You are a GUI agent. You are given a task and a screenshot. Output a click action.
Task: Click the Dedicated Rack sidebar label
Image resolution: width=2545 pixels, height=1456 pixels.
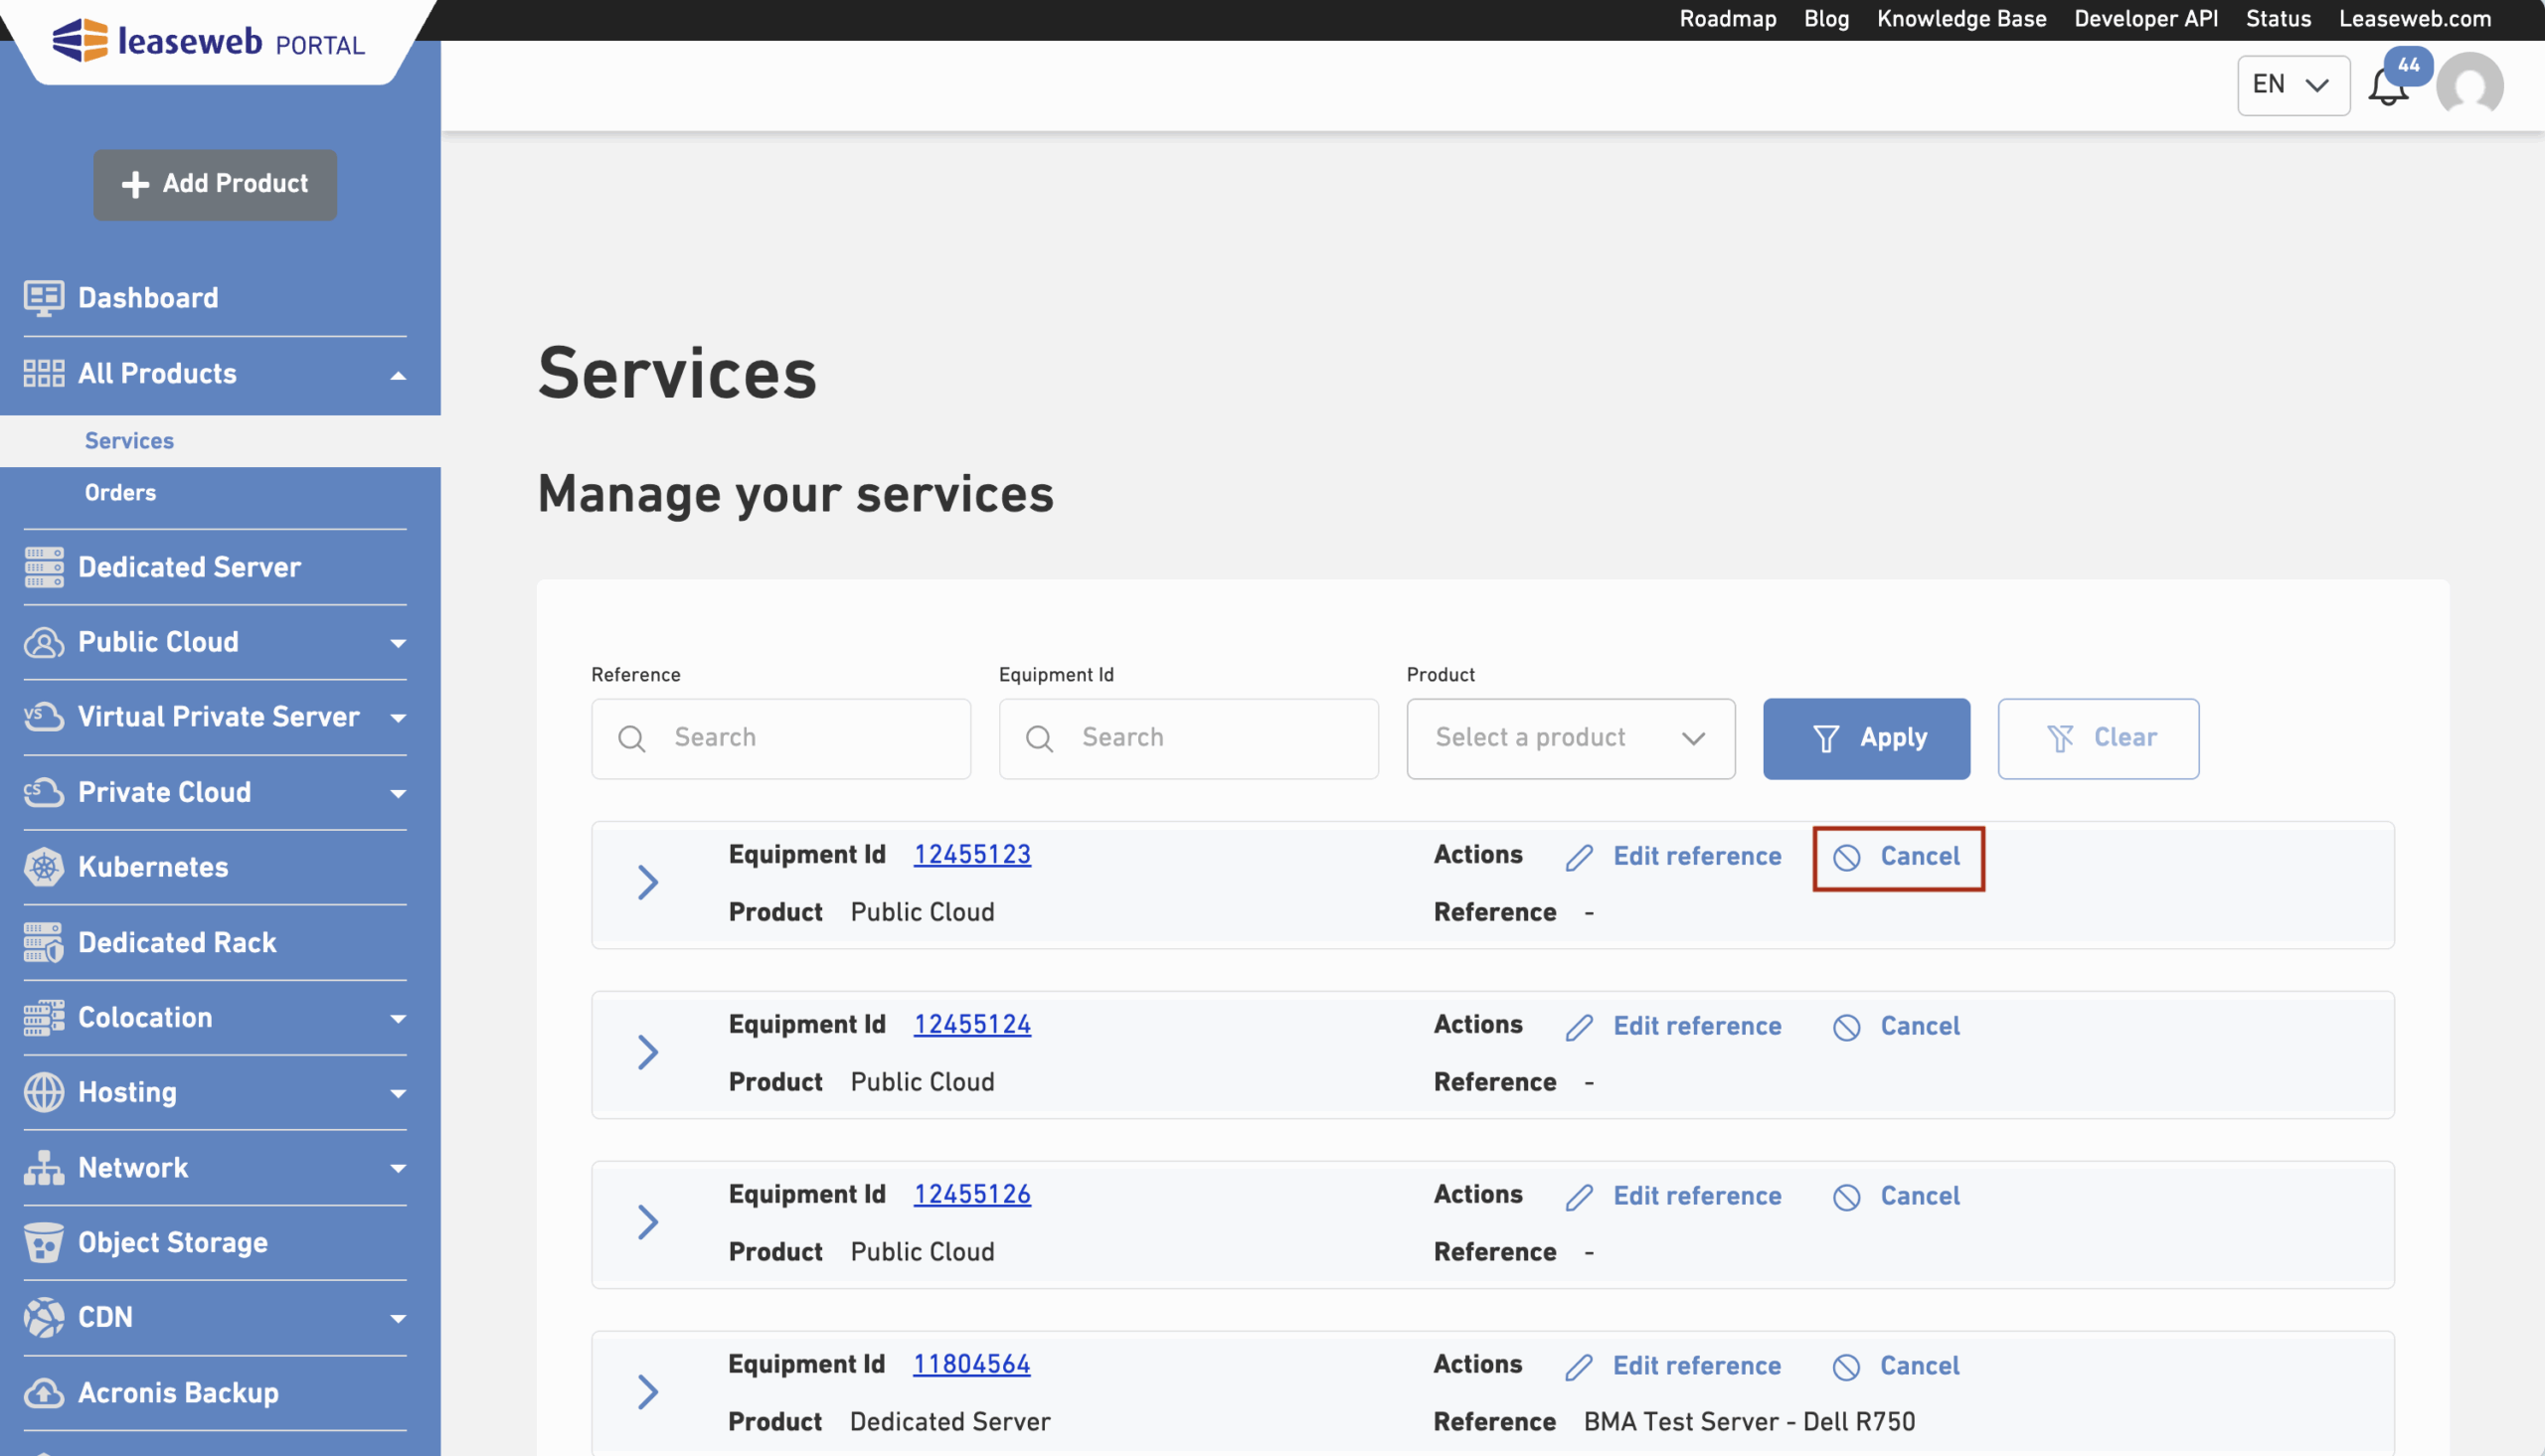pos(177,943)
